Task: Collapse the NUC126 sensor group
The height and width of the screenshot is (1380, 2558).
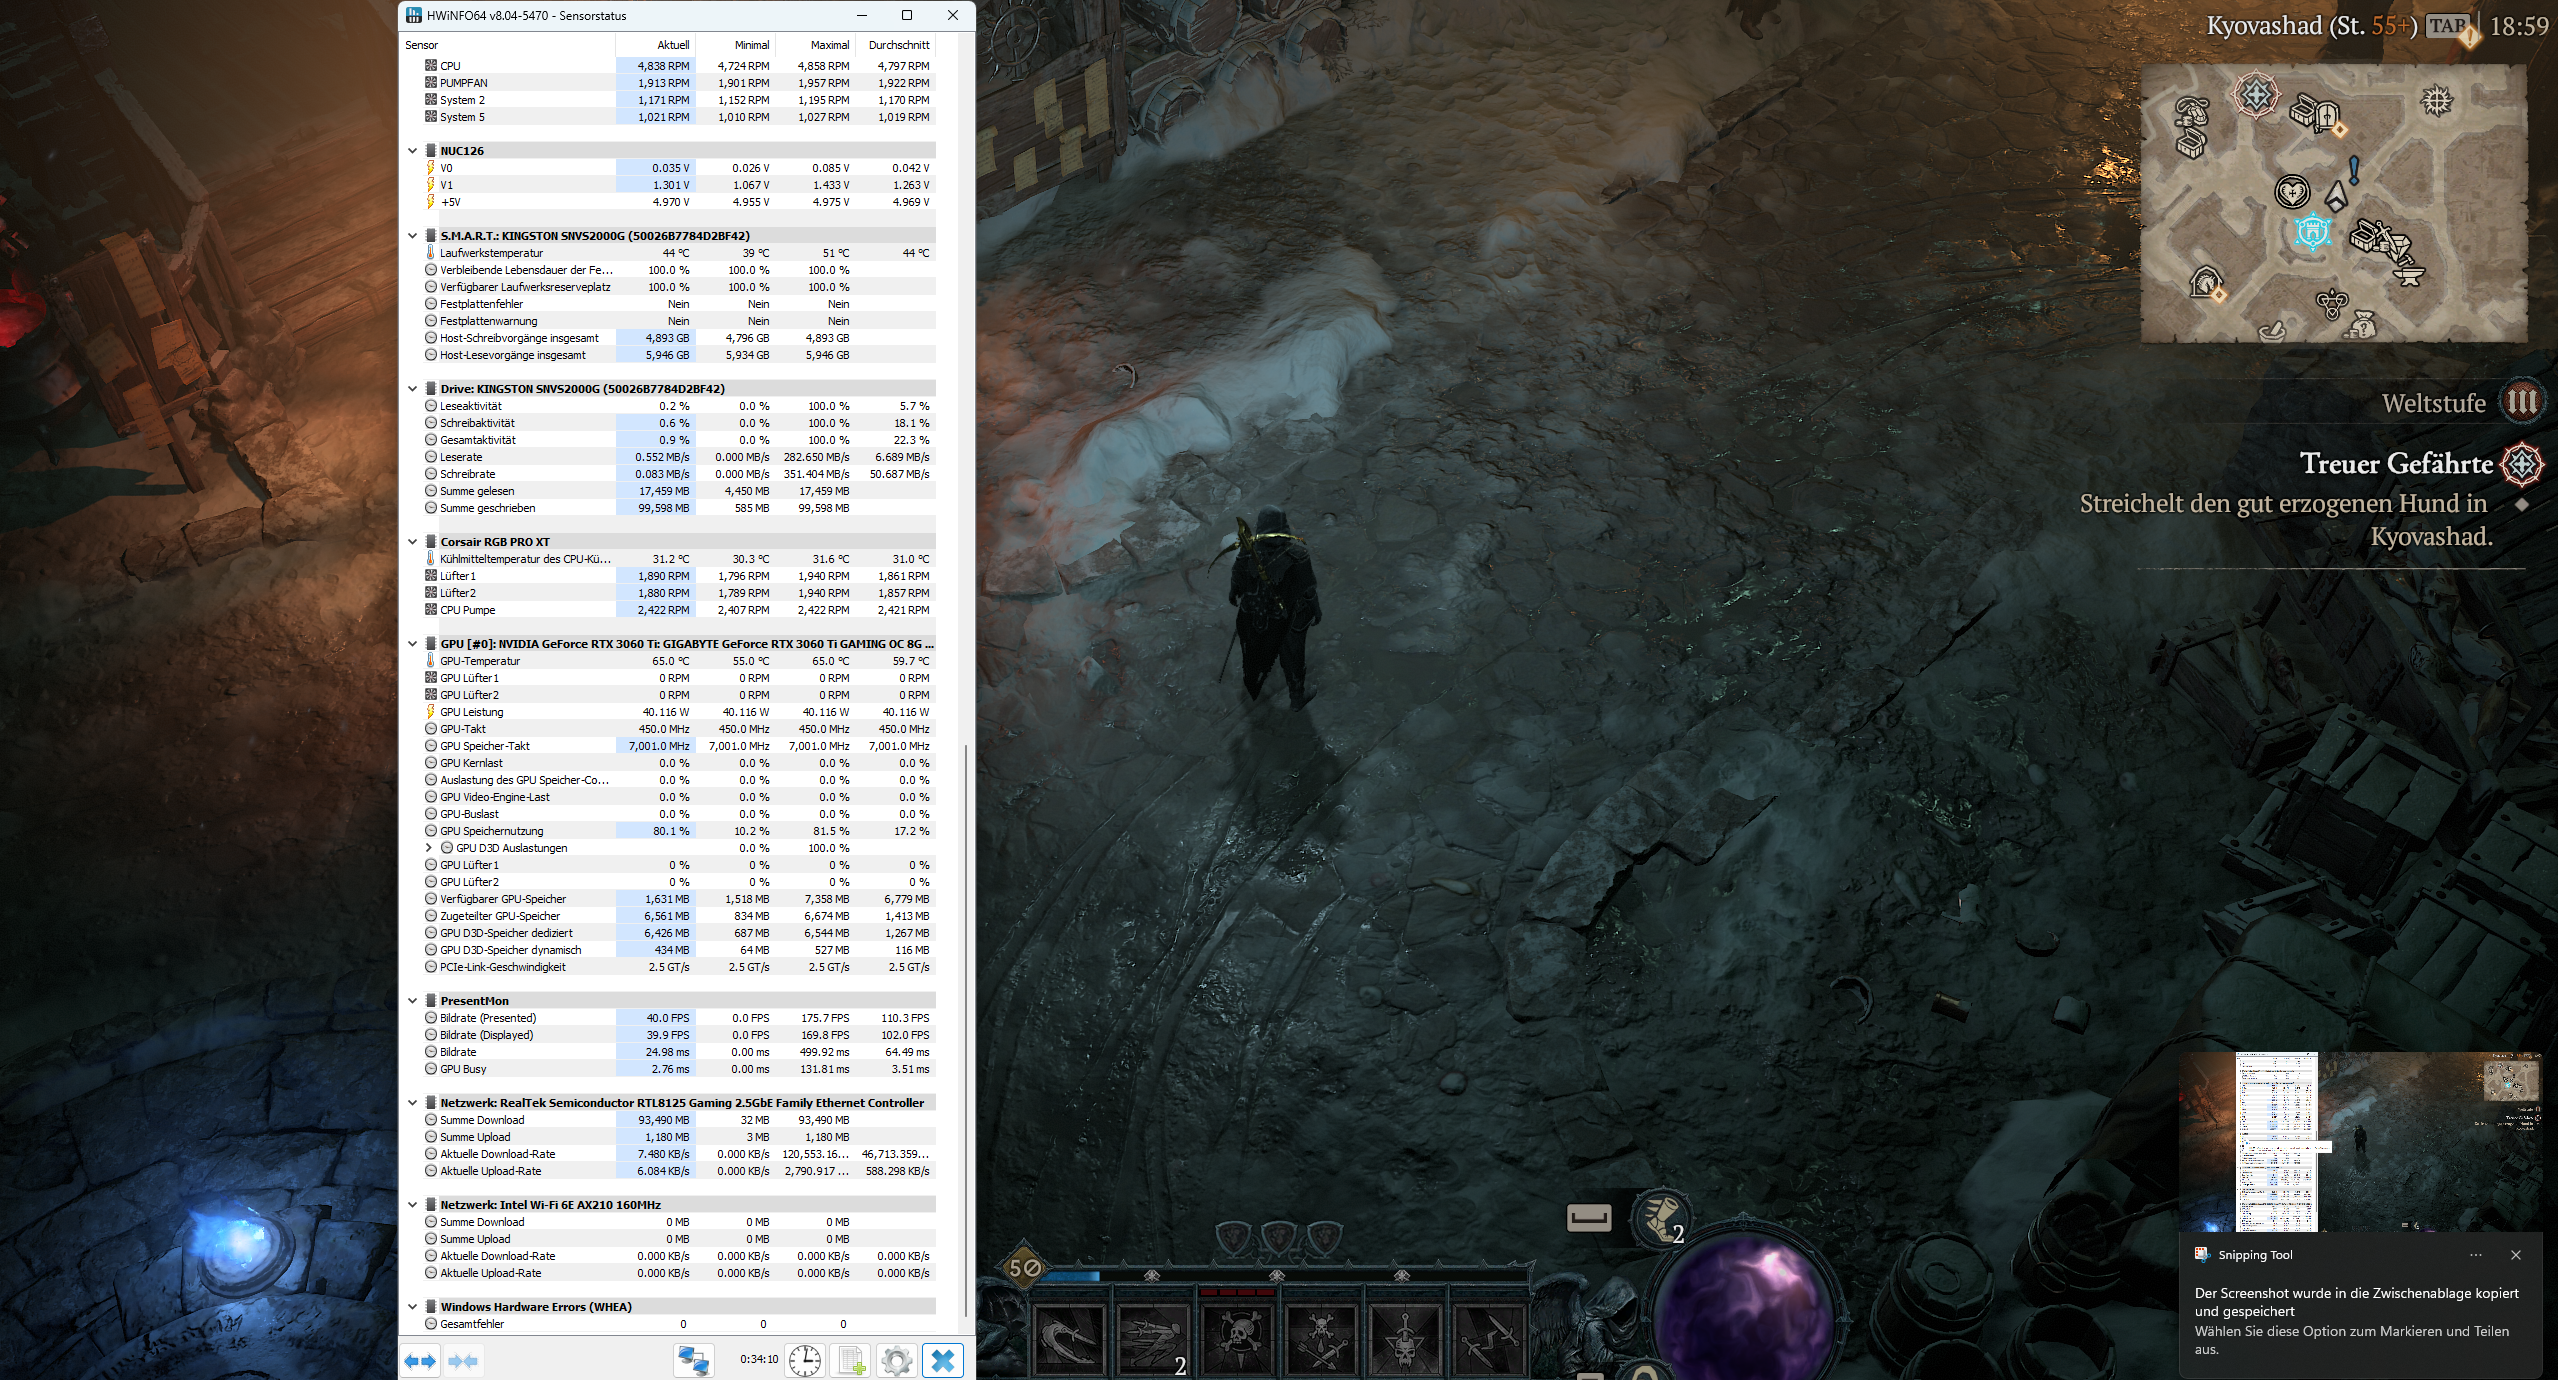Action: click(x=412, y=151)
